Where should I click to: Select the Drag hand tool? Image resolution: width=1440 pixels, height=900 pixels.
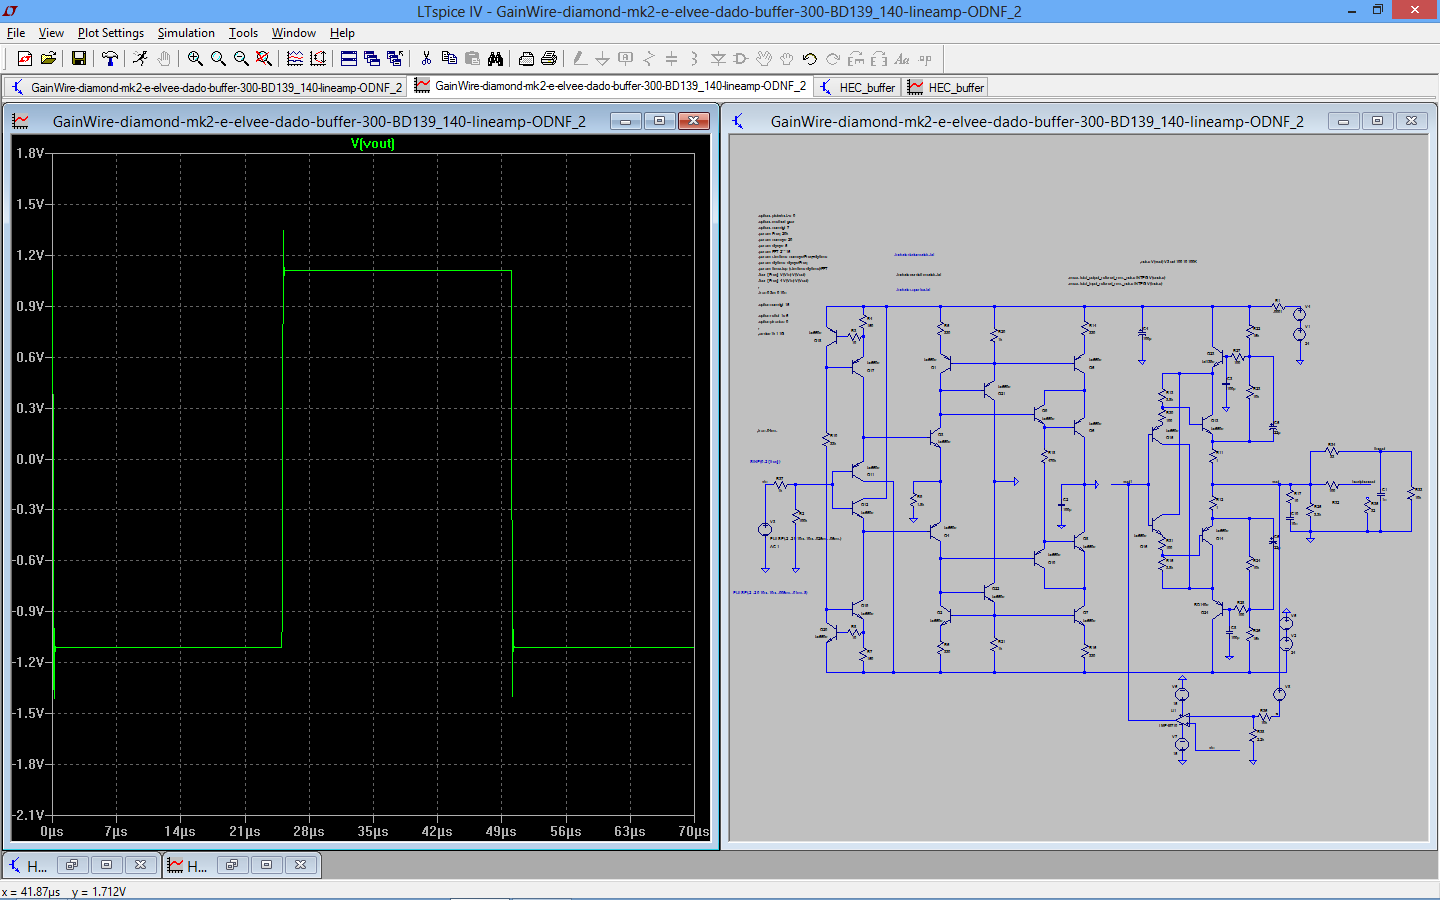[x=787, y=59]
